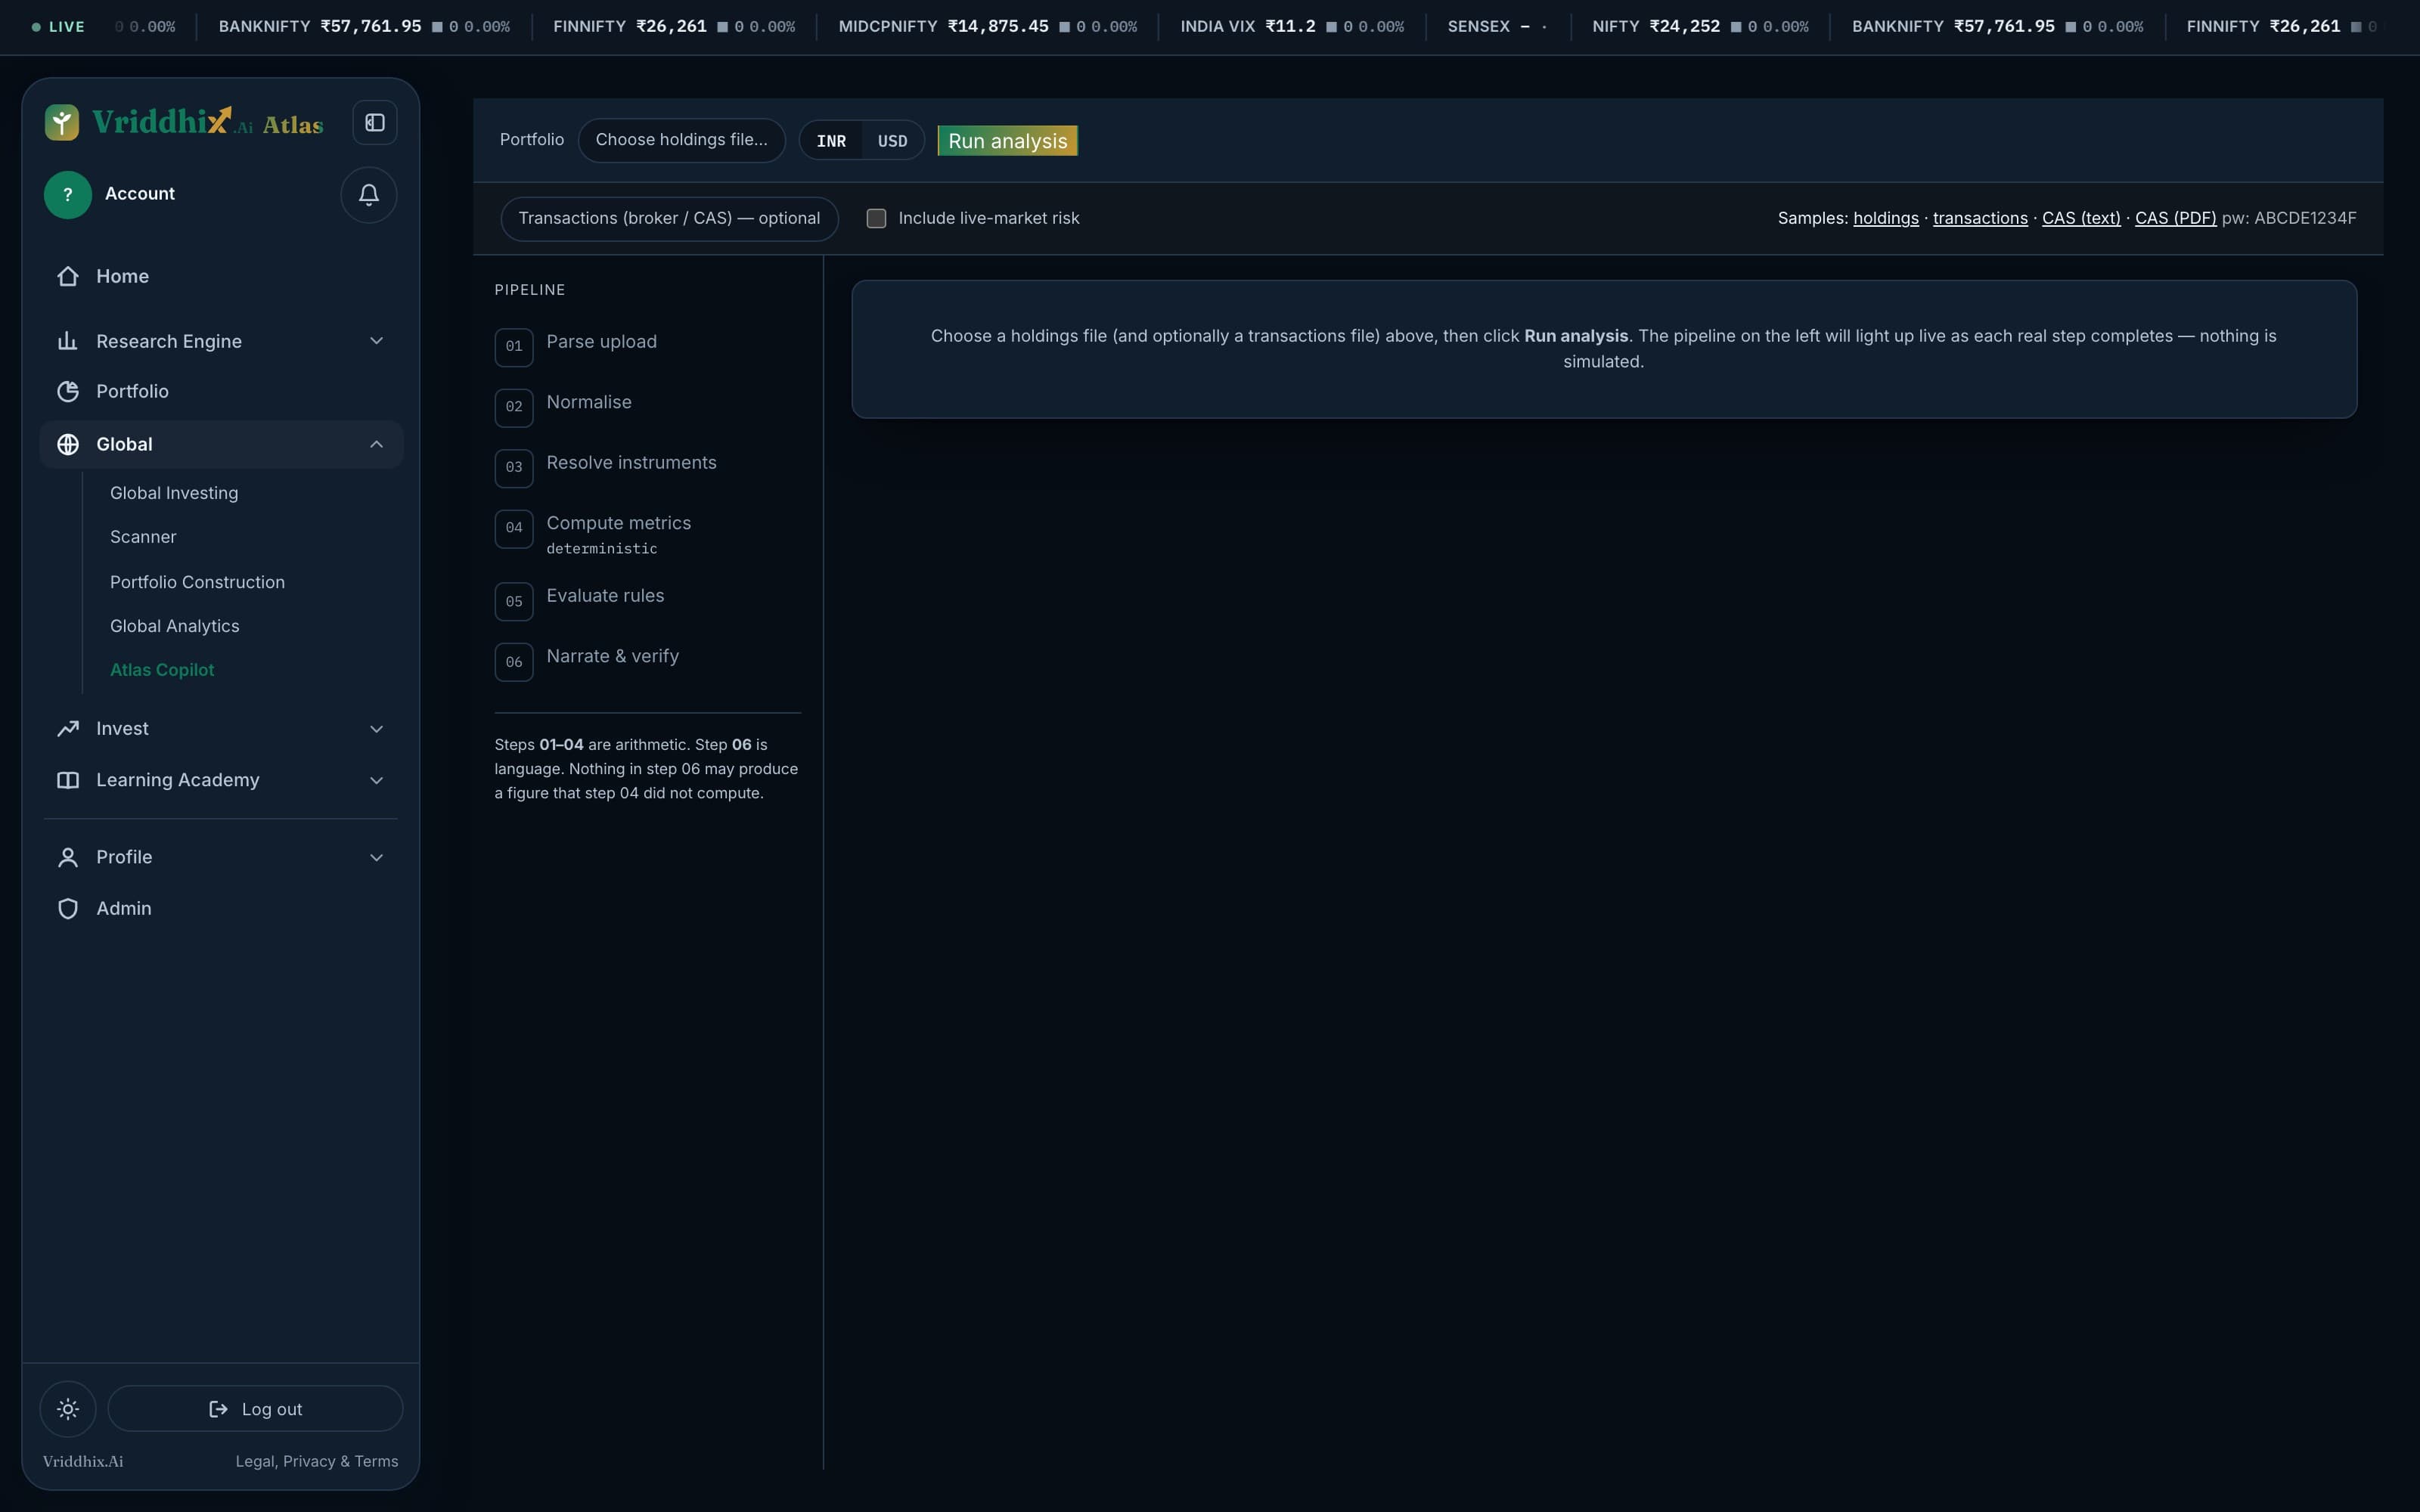Image resolution: width=2420 pixels, height=1512 pixels.
Task: Click the INDIA VIX ticker entry
Action: click(x=1292, y=27)
